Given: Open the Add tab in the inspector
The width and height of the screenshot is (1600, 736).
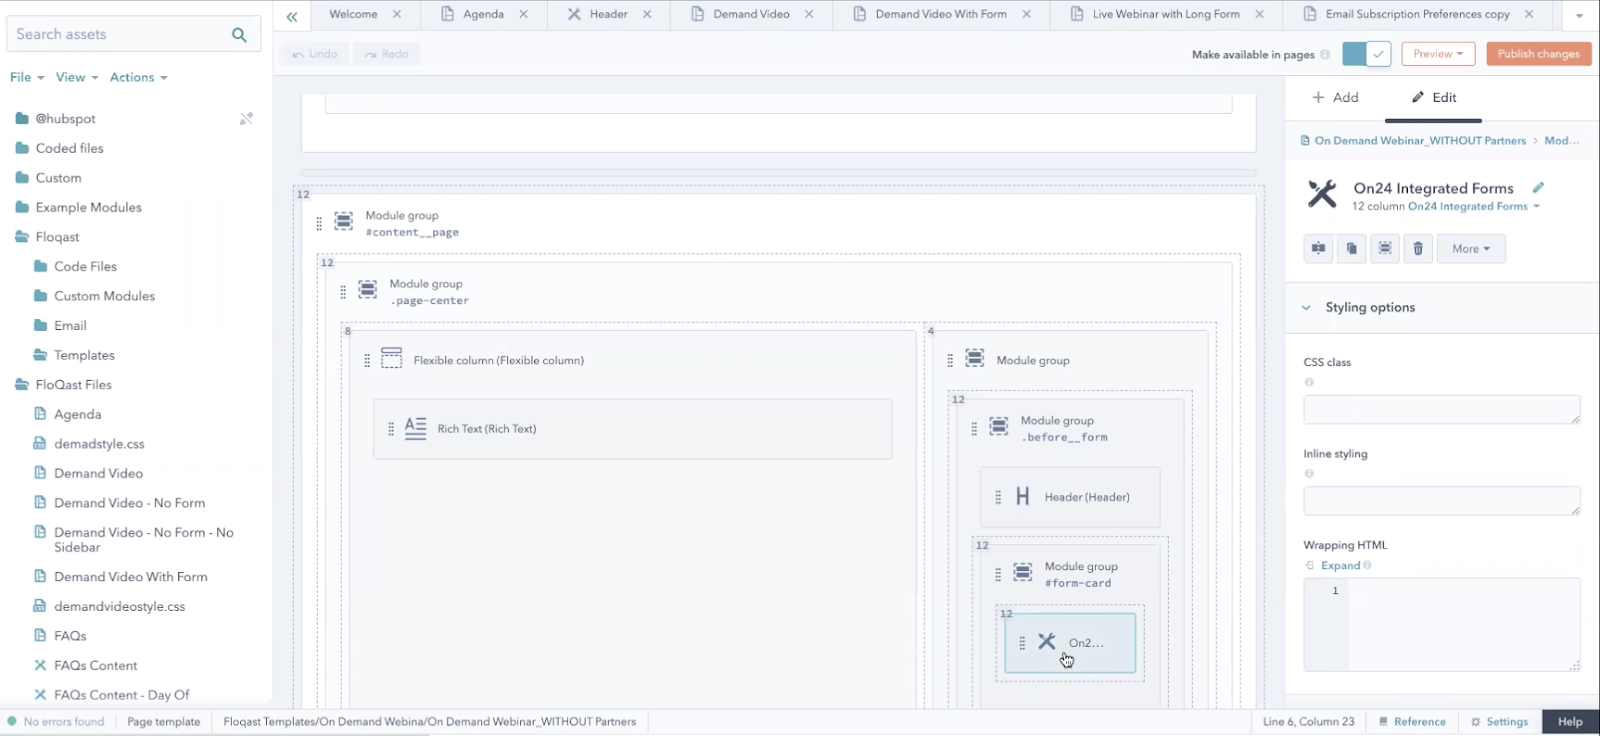Looking at the screenshot, I should tap(1335, 97).
